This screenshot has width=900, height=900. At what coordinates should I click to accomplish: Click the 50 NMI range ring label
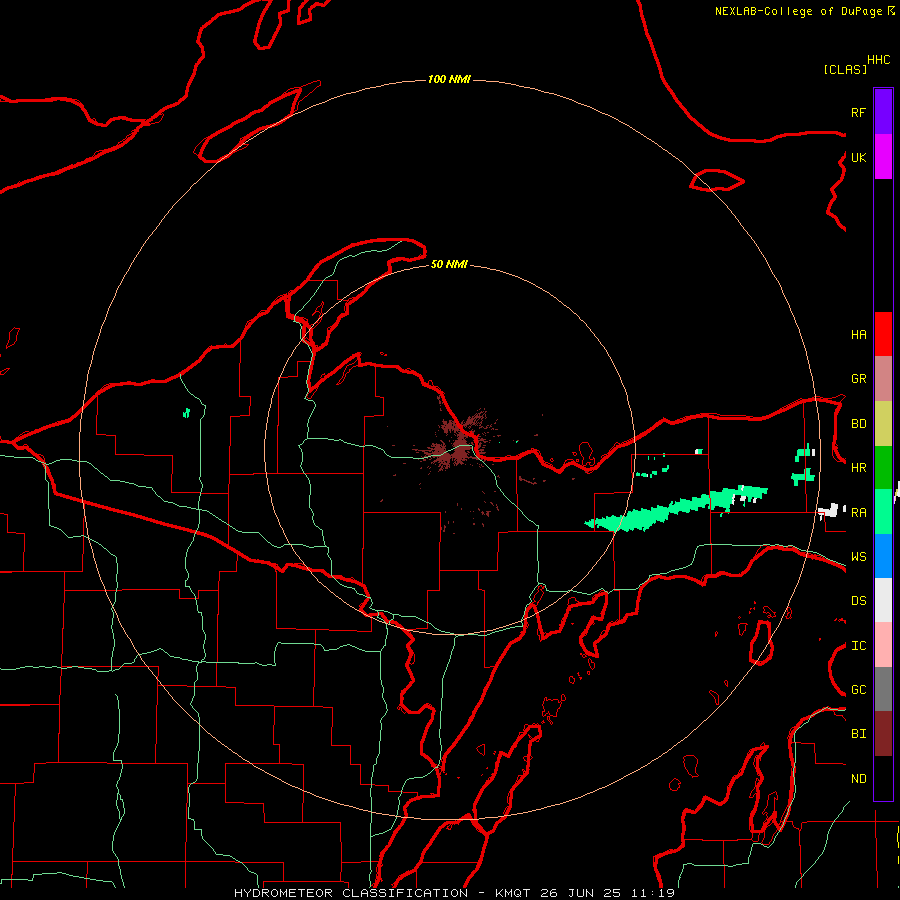click(x=449, y=264)
